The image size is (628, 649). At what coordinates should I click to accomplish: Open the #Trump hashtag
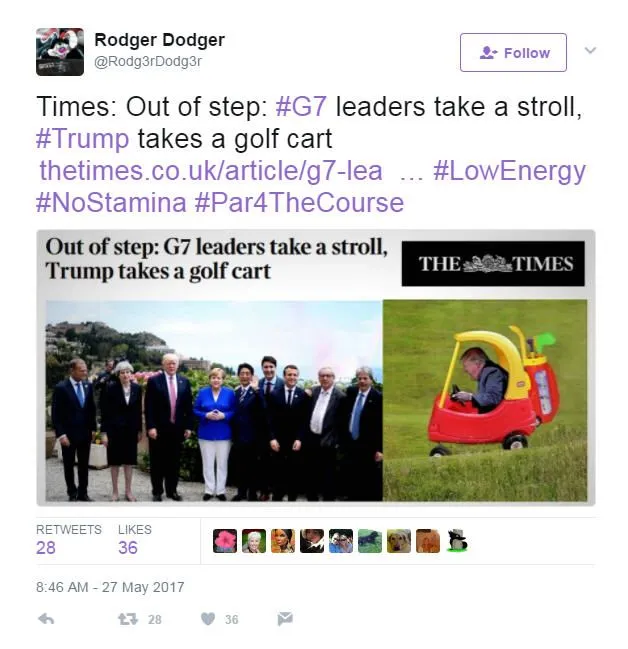(82, 138)
